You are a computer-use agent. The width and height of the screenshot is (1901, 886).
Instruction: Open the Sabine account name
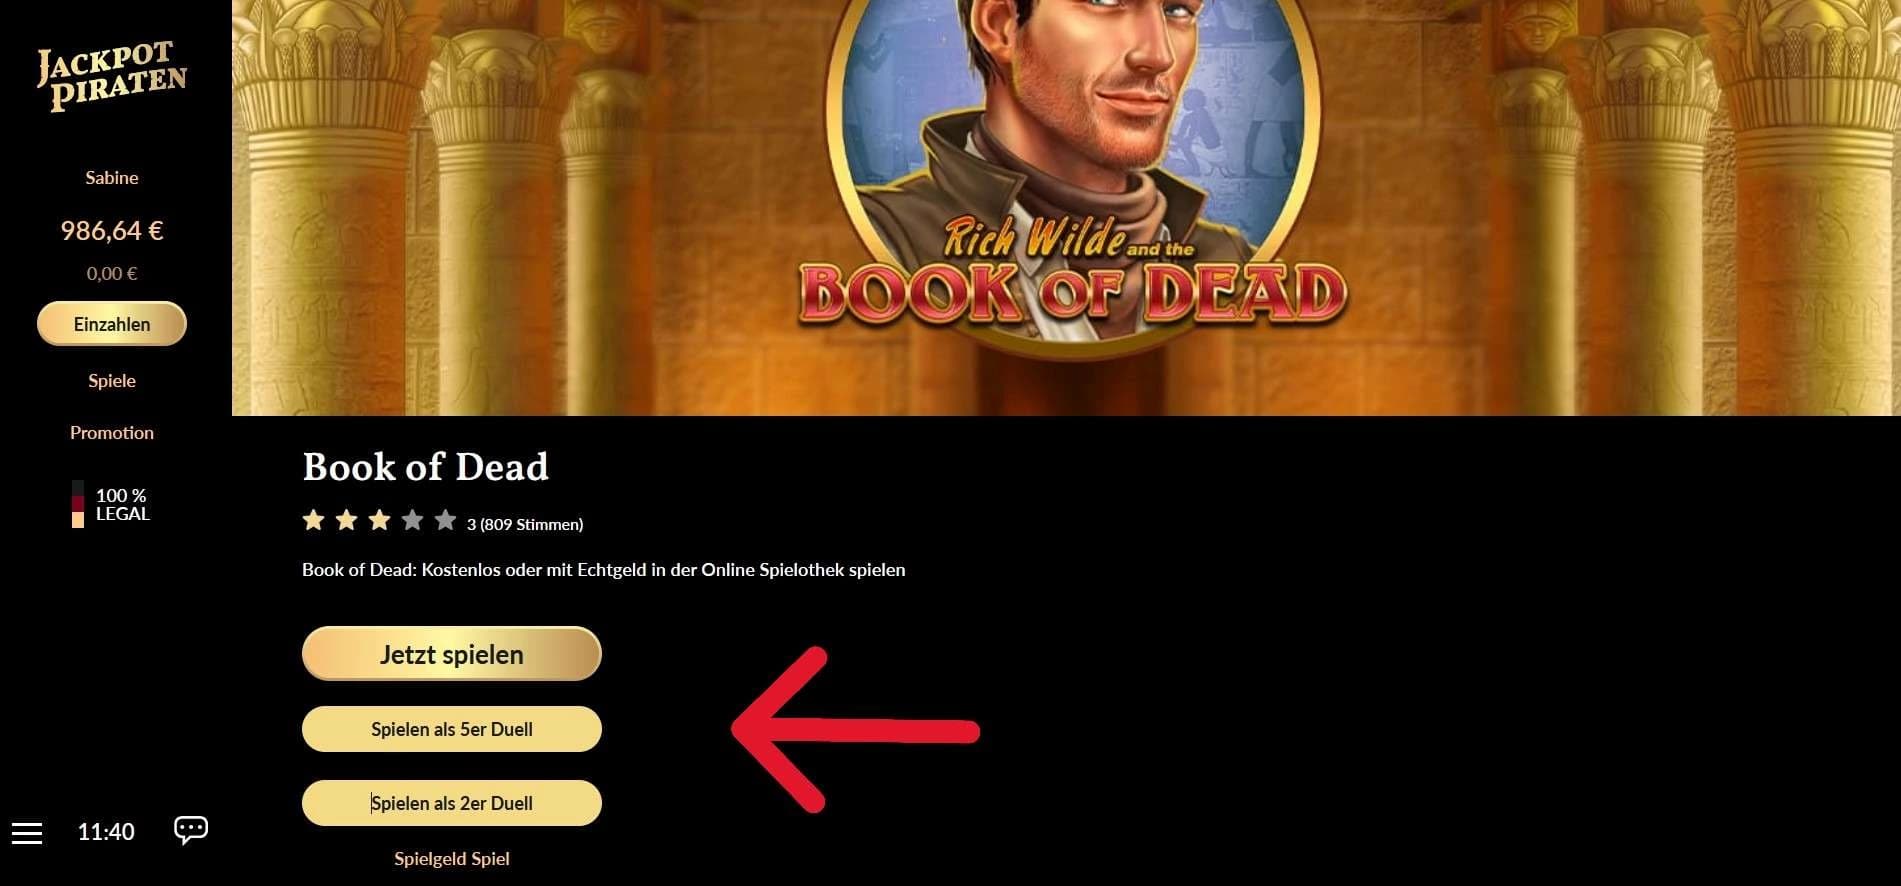112,178
